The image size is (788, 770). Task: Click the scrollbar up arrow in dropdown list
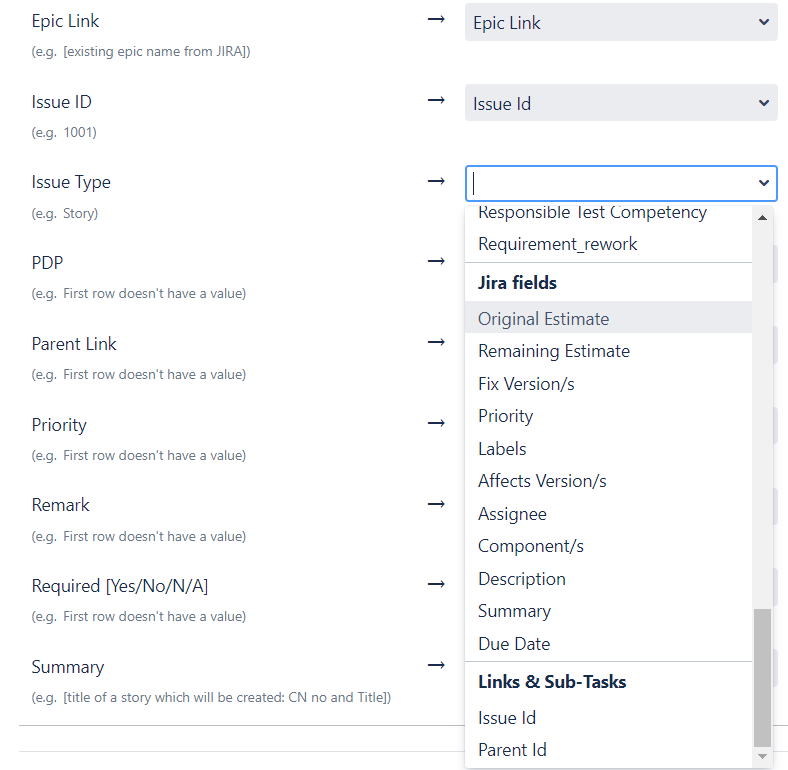(762, 218)
